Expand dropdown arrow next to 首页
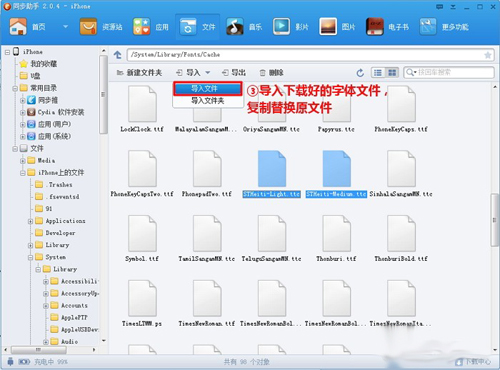 click(x=65, y=27)
